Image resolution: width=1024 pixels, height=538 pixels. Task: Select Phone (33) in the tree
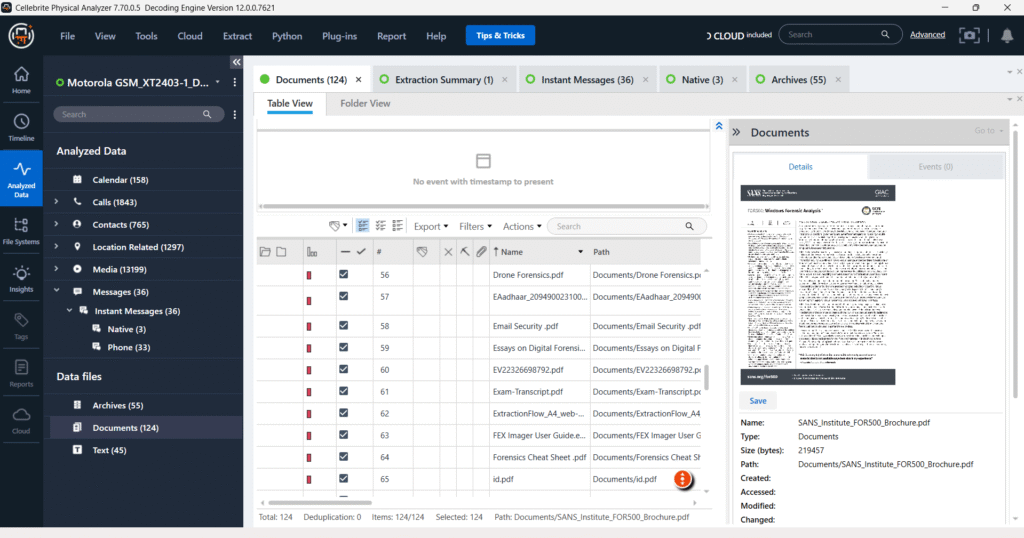click(129, 347)
